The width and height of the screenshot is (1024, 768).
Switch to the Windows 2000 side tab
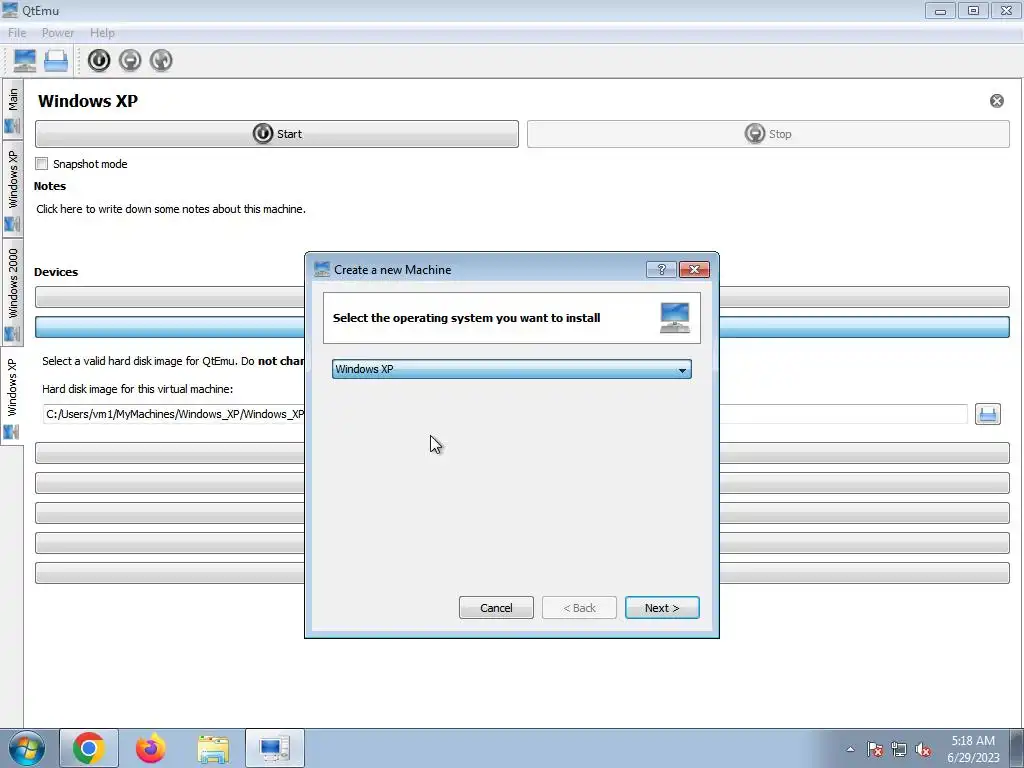coord(12,294)
